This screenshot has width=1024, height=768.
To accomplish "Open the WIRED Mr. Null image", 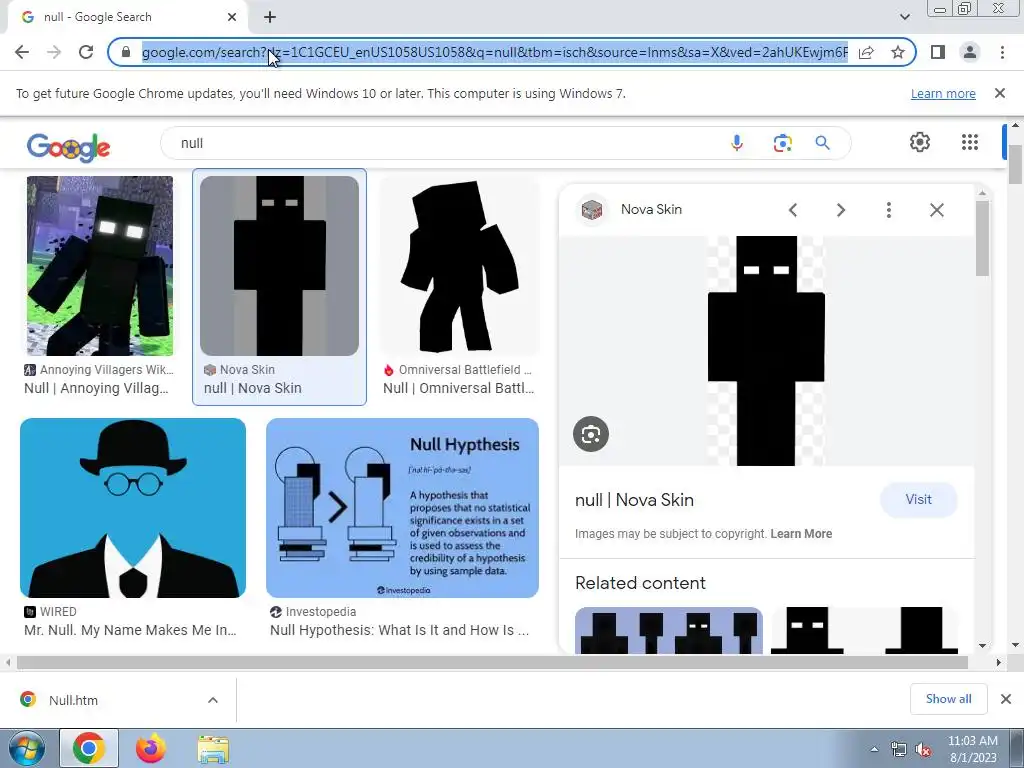I will (x=133, y=508).
